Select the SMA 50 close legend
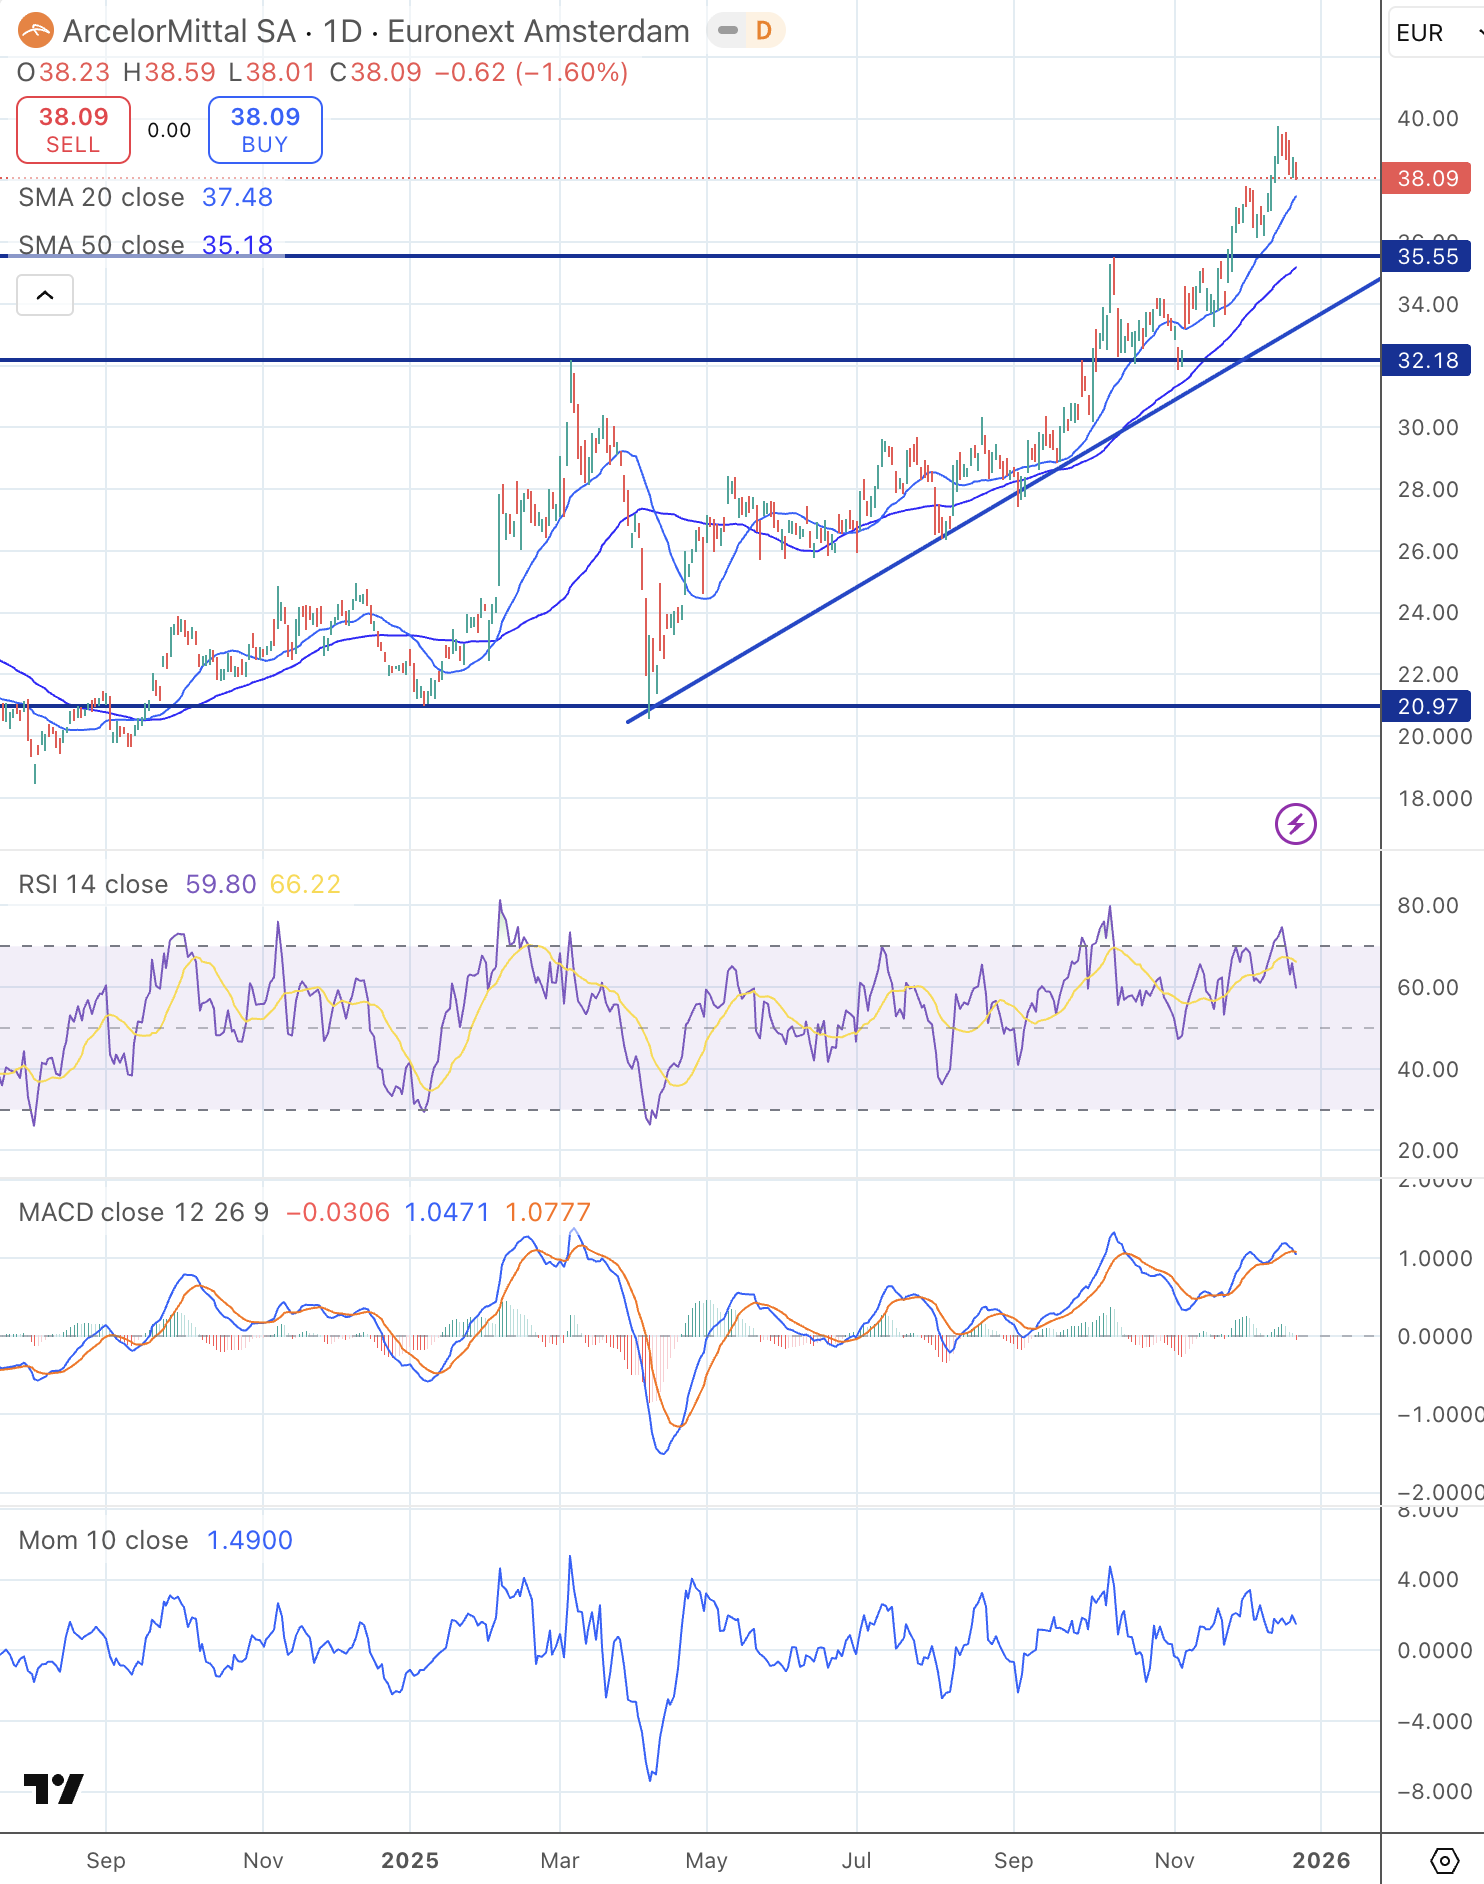 click(101, 245)
